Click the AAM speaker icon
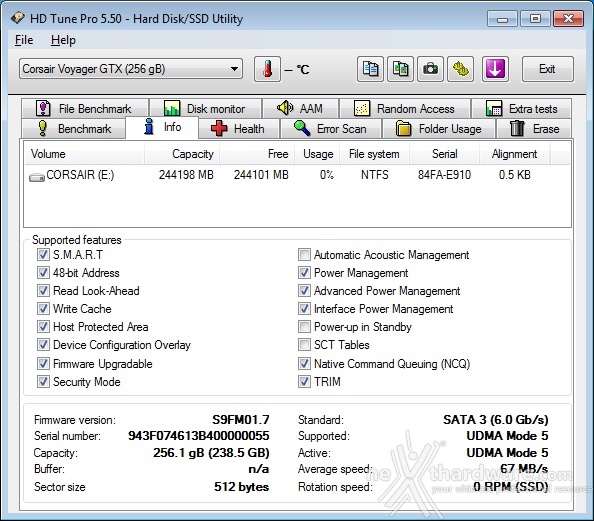 (x=285, y=108)
